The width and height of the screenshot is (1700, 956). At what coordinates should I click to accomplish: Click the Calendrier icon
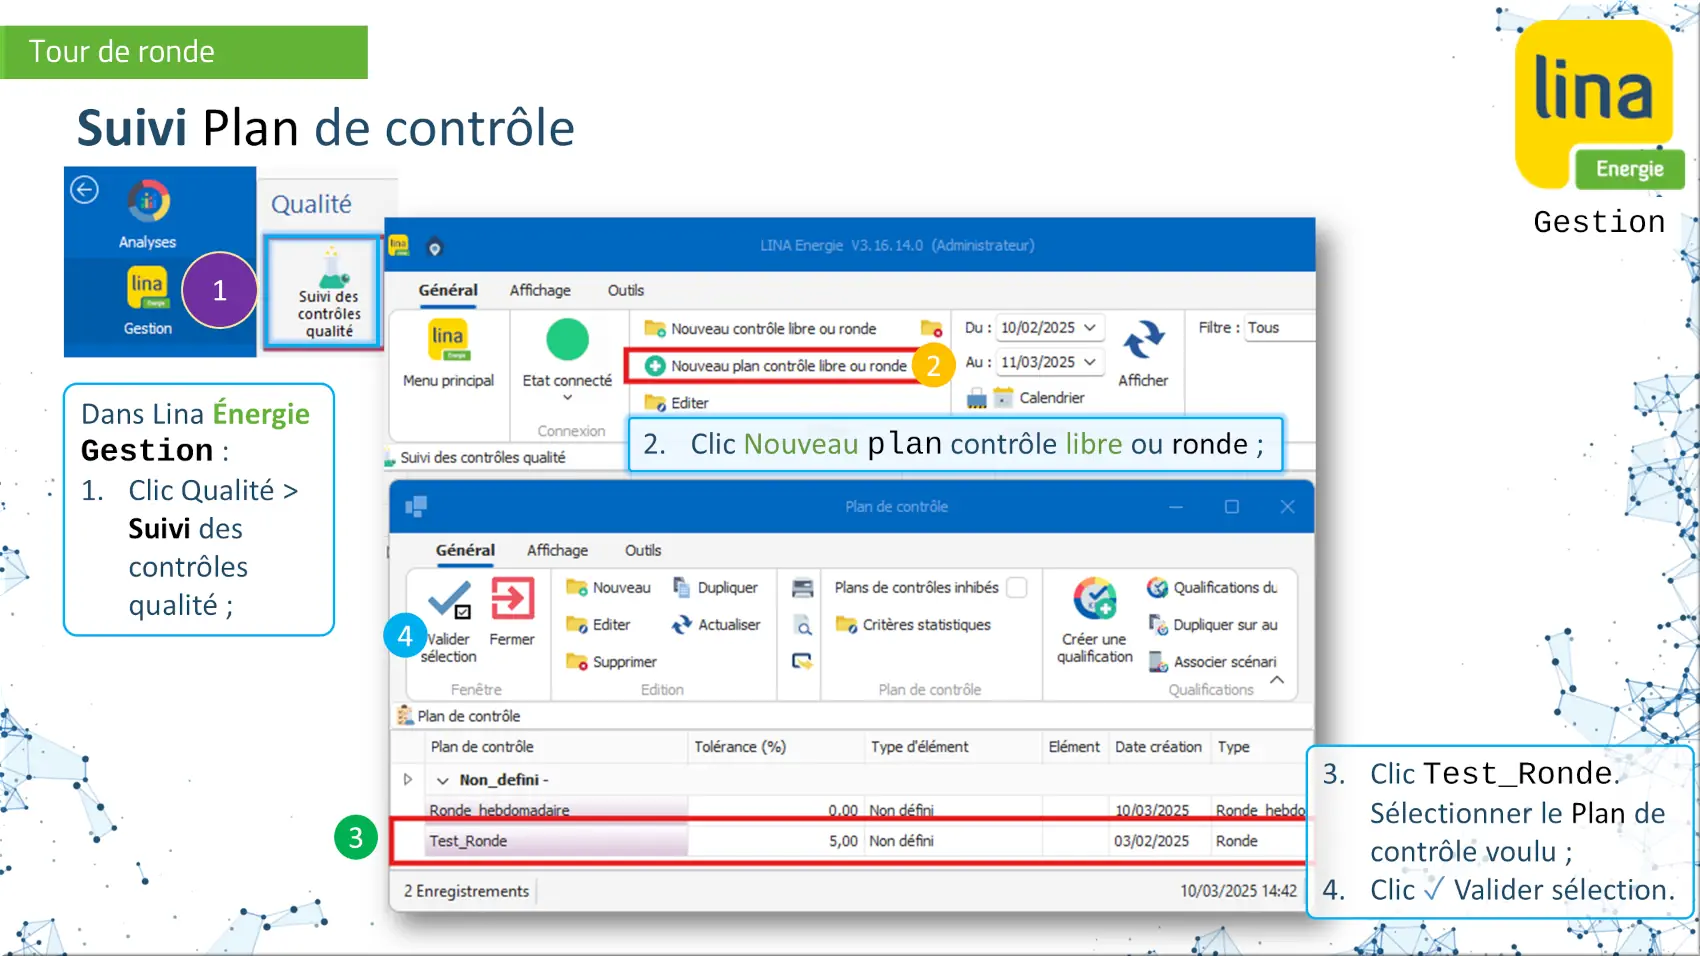click(x=1003, y=398)
